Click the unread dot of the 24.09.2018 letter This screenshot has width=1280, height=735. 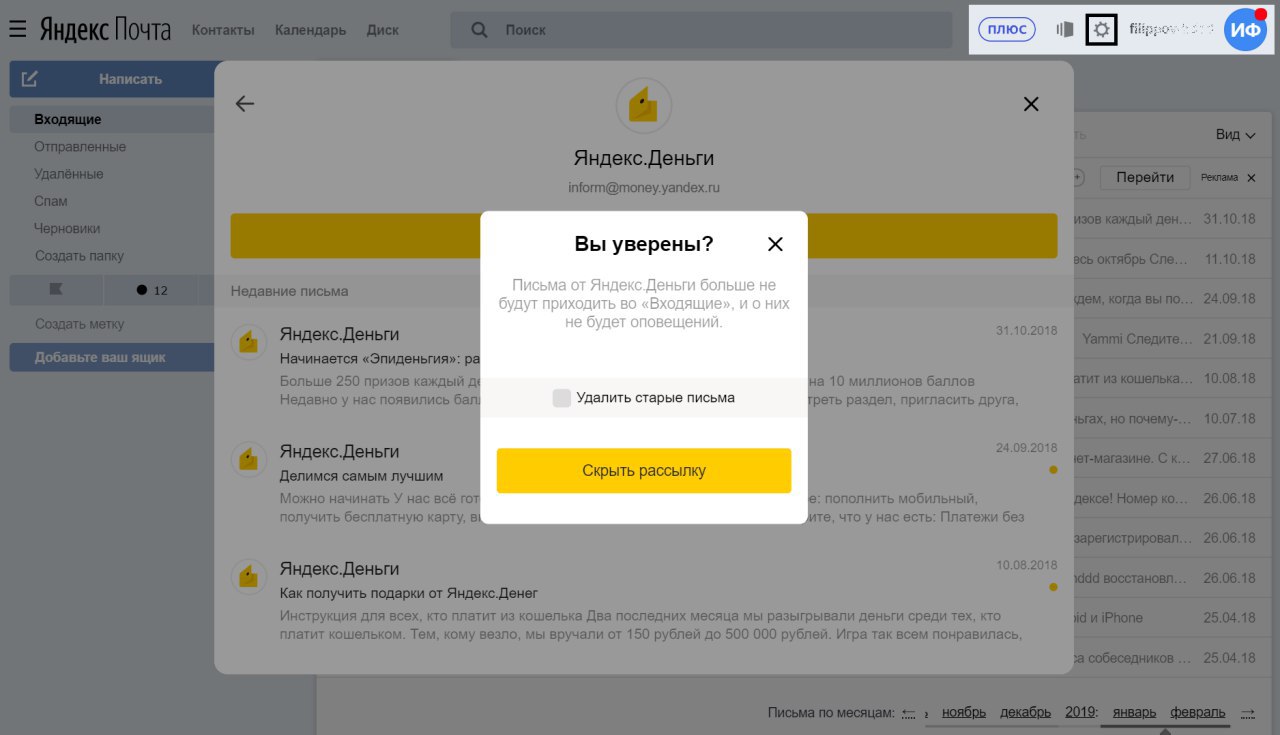coord(1053,469)
